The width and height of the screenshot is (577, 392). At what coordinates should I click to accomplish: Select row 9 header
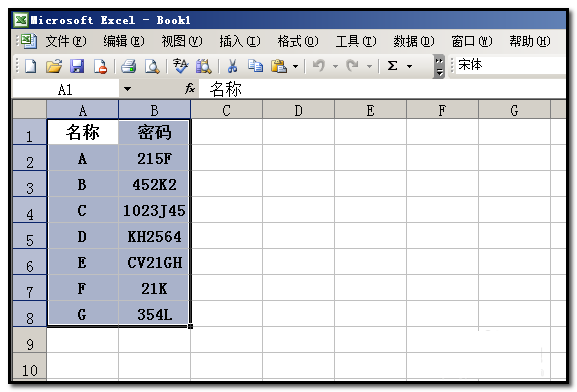tap(29, 340)
